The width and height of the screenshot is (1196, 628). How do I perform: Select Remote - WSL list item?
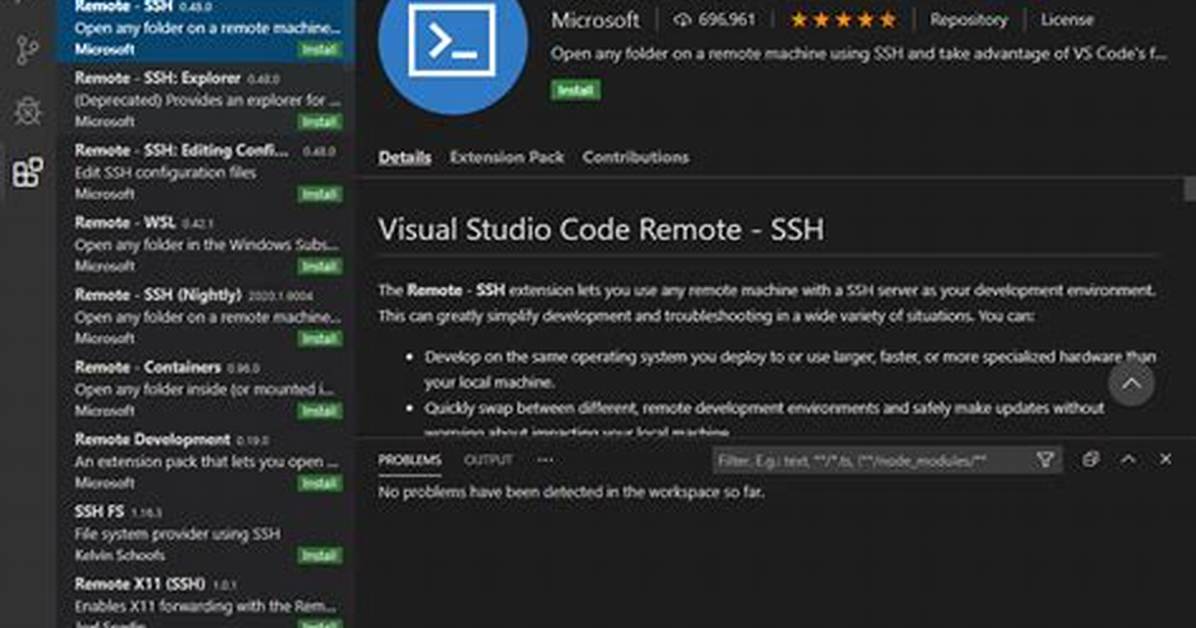click(x=206, y=244)
